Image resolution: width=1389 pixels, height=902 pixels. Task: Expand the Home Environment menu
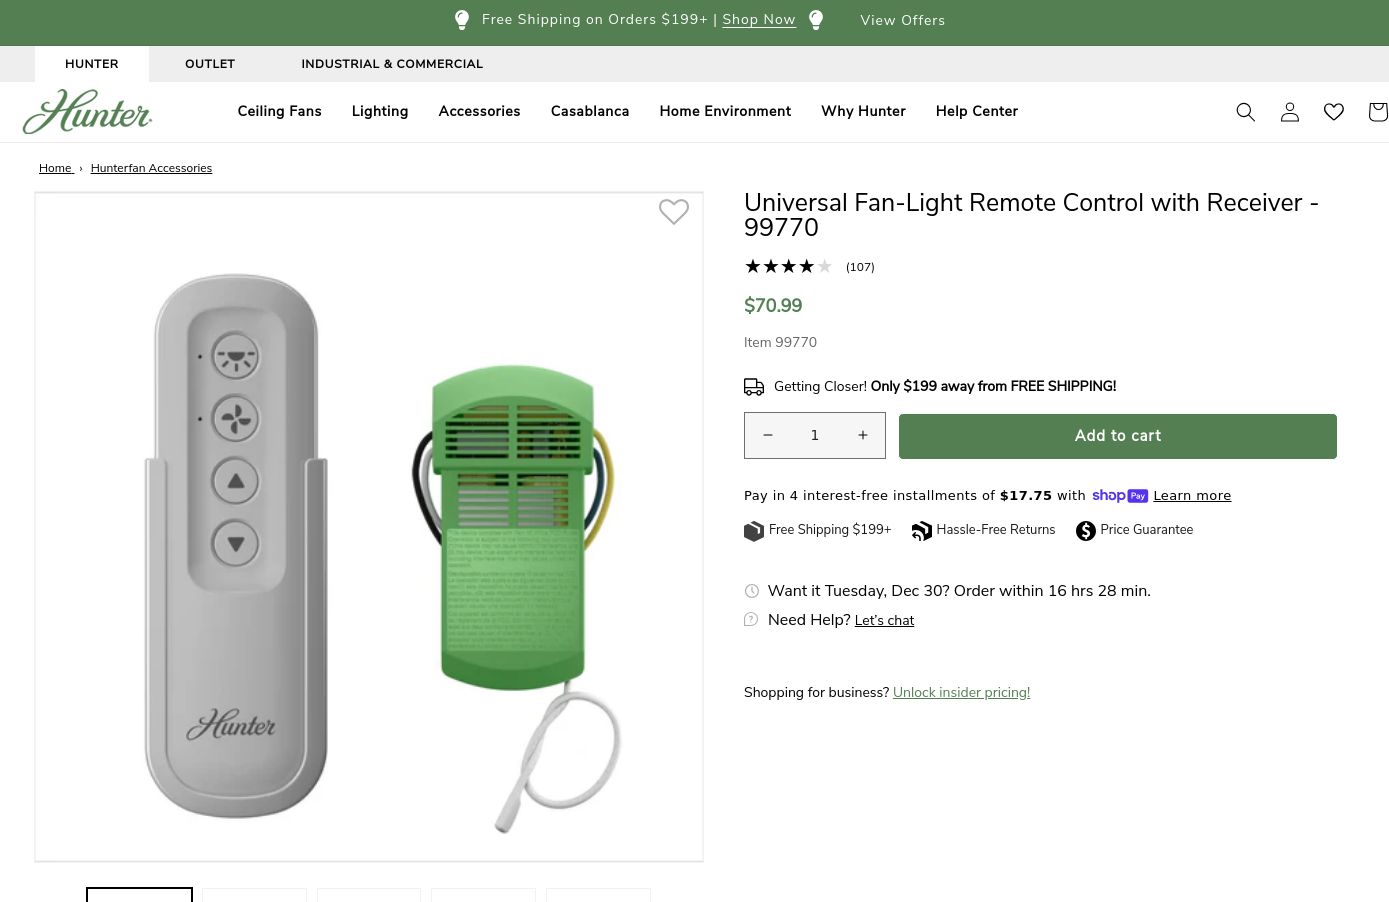tap(725, 112)
